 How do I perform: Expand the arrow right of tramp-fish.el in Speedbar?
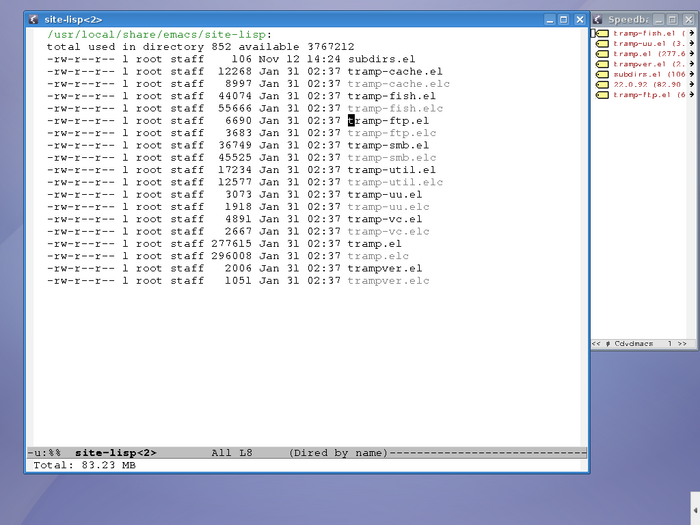tap(691, 33)
